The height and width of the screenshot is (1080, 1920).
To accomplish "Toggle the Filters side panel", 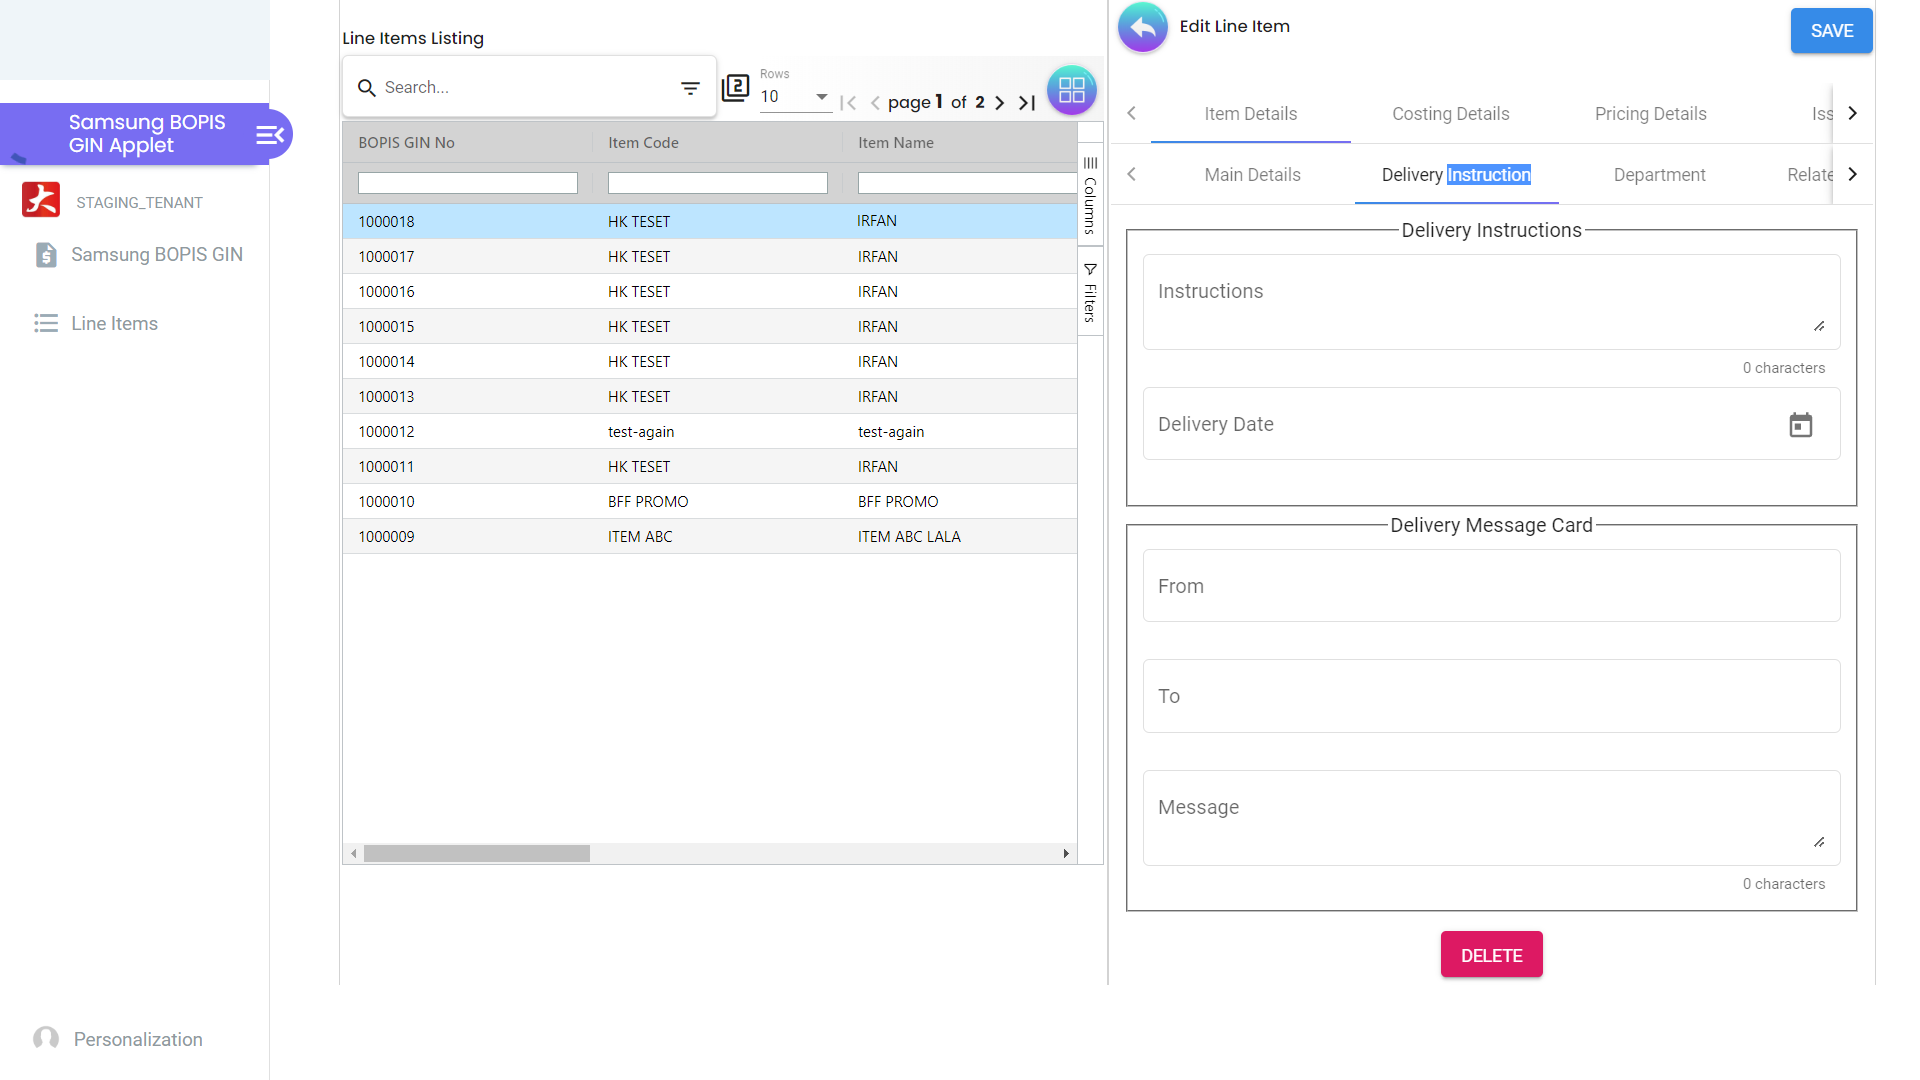I will tap(1090, 292).
